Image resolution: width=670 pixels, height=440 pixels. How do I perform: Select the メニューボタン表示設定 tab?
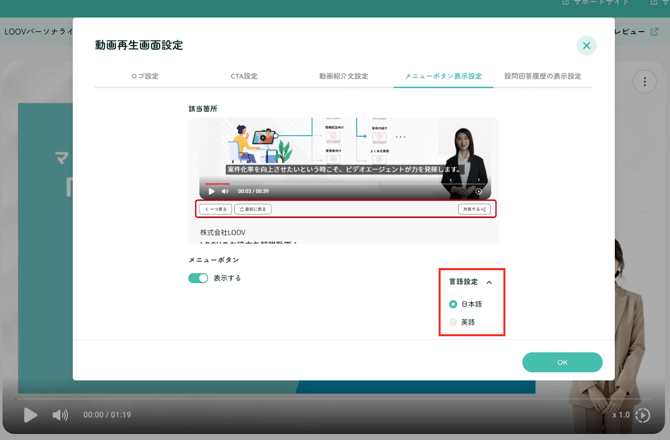tap(443, 76)
